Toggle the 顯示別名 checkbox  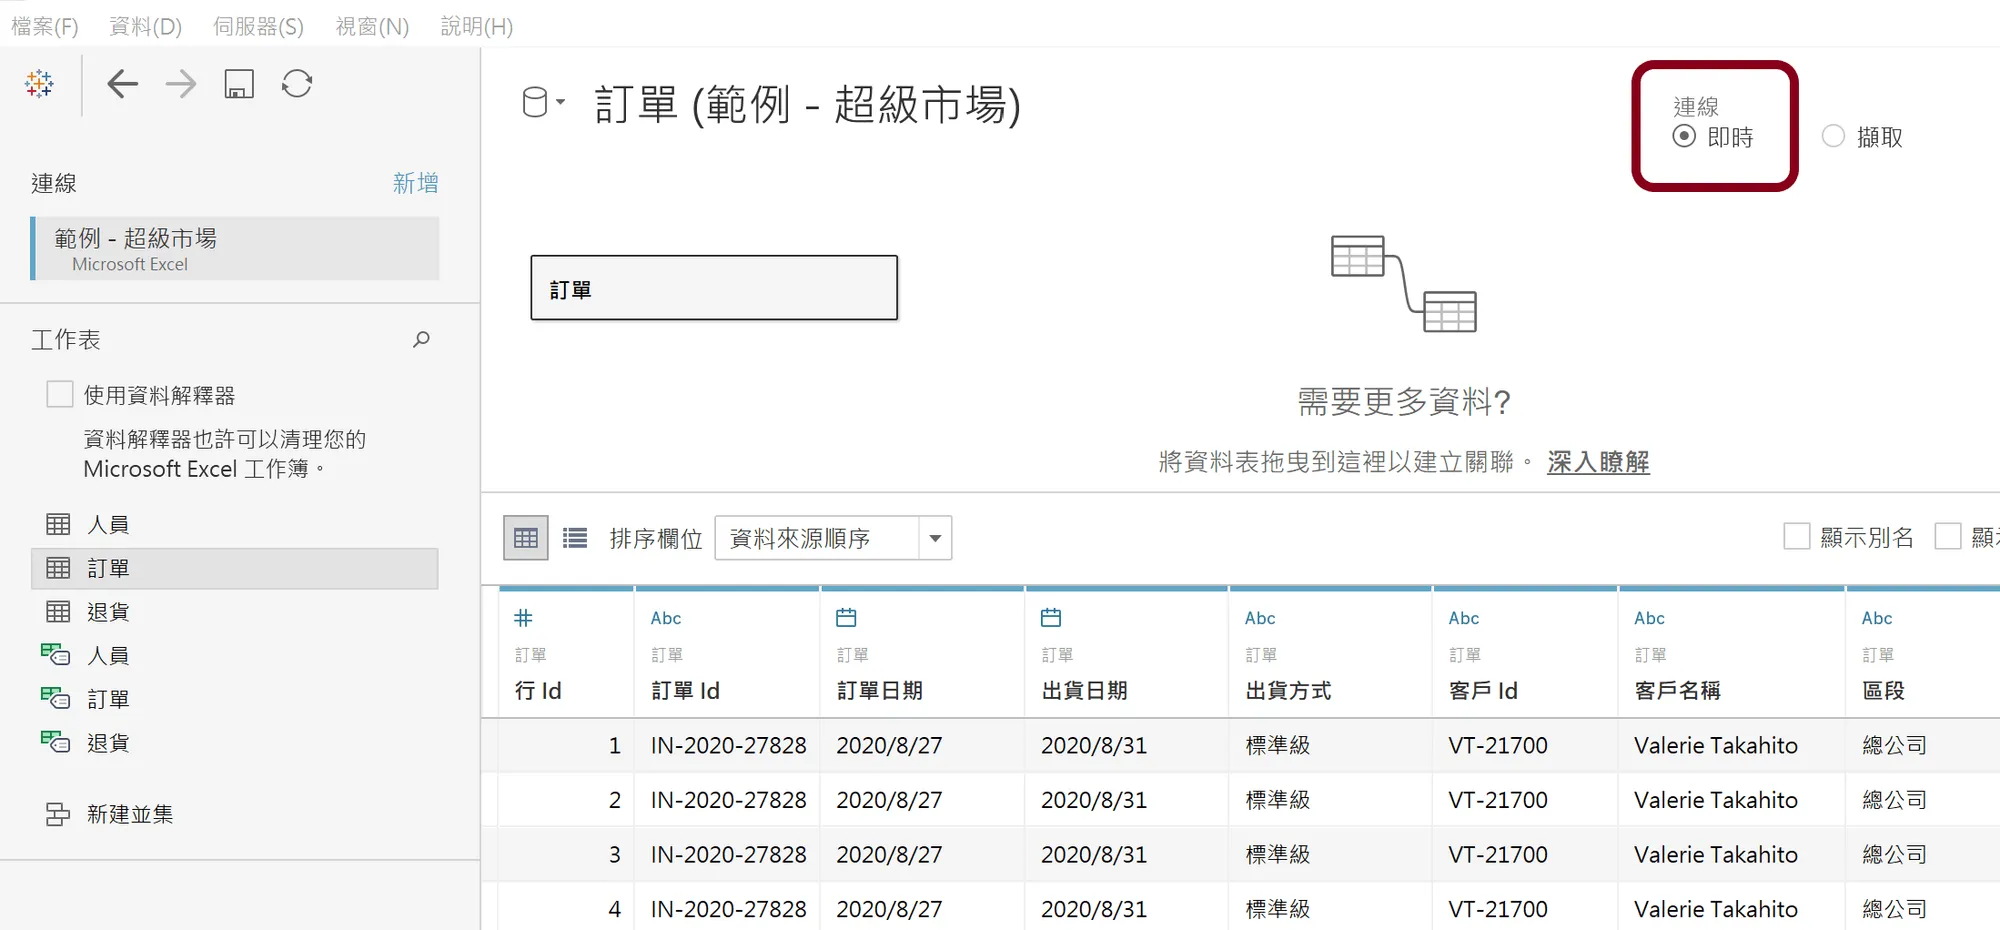(x=1797, y=537)
